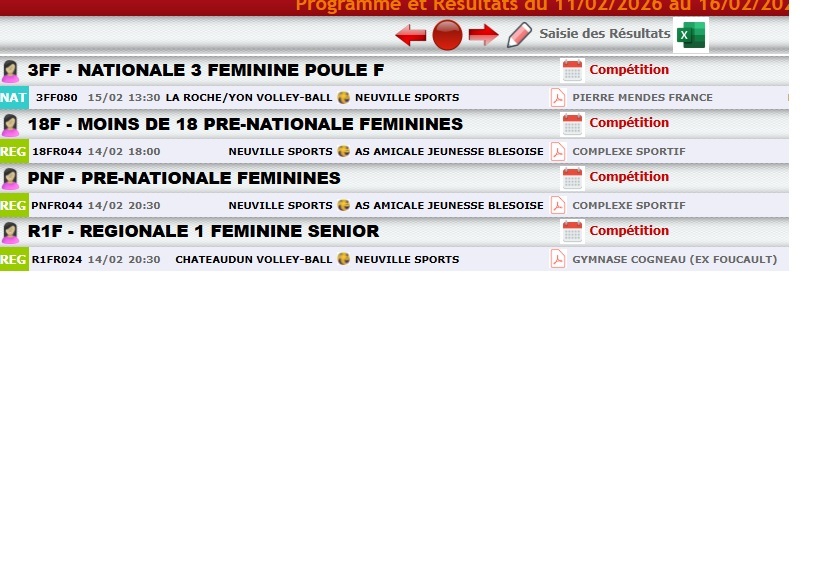
Task: Open PDF icon on match 18FR044 row
Action: [x=558, y=152]
